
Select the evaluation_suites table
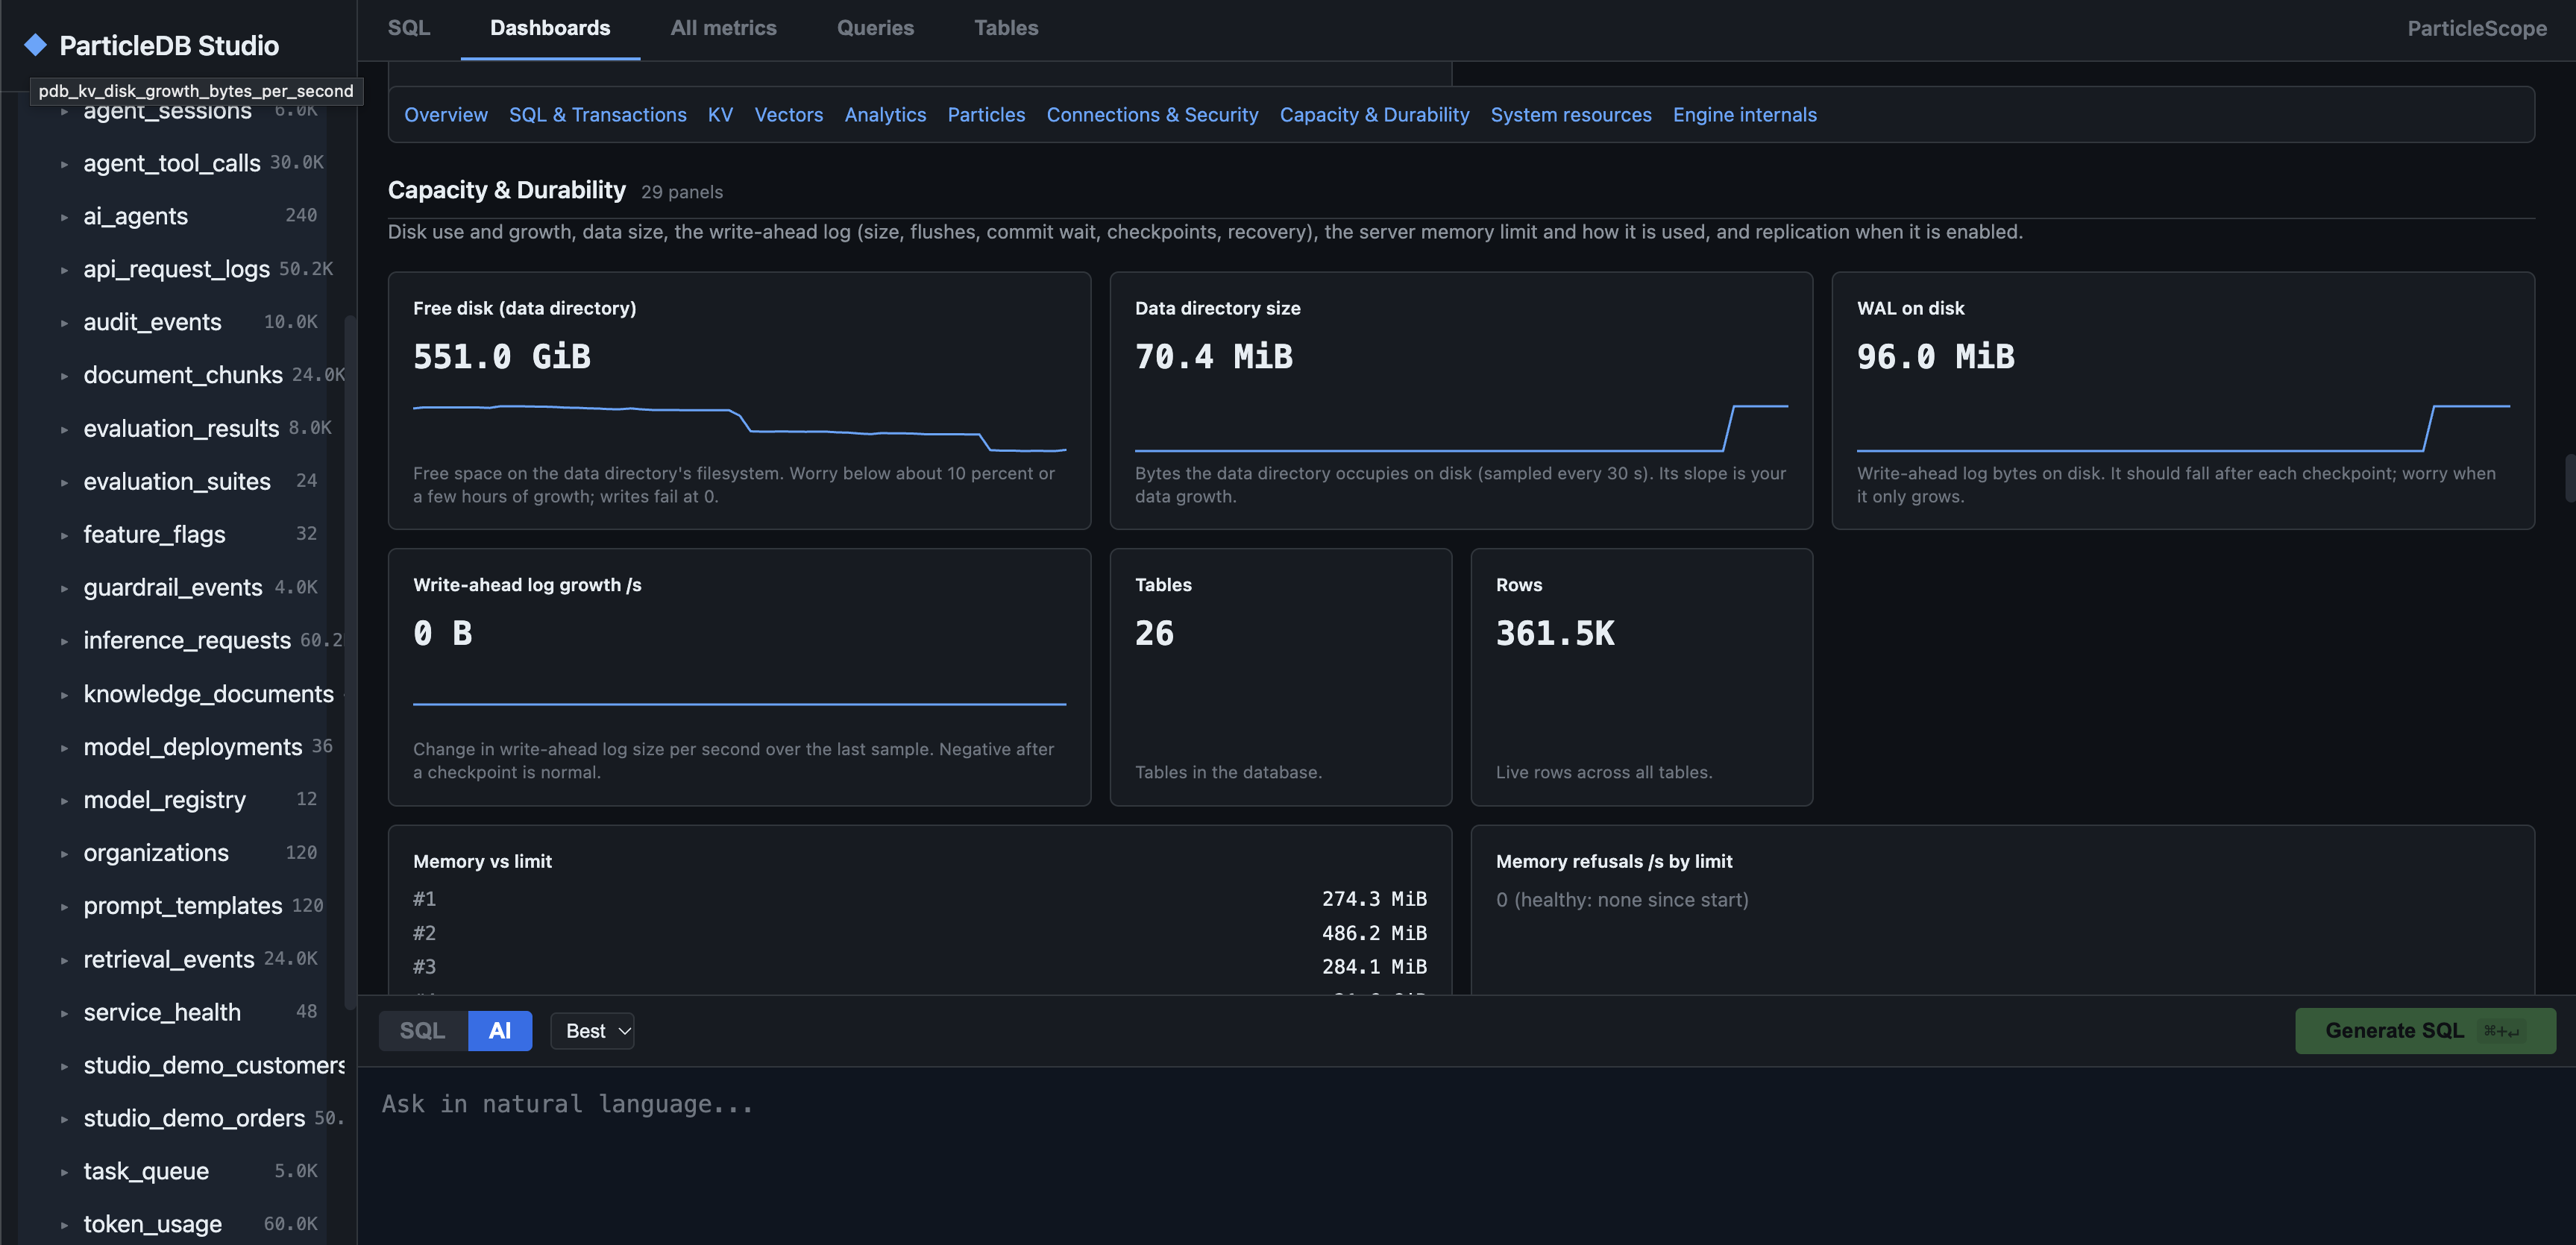(x=177, y=482)
